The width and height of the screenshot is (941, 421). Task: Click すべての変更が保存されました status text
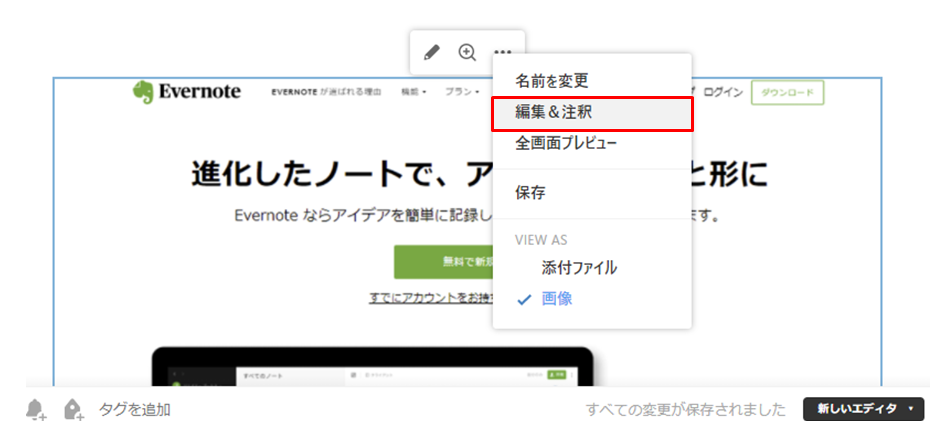(685, 410)
